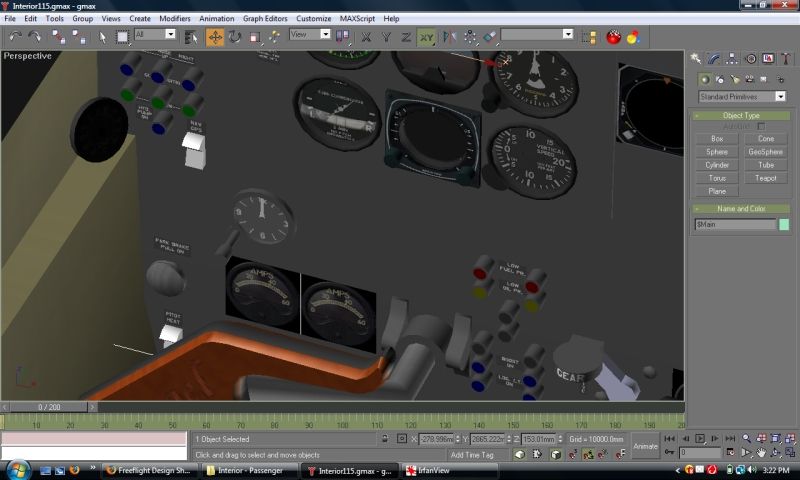The image size is (800, 480).
Task: Toggle the selection lock icon
Action: click(385, 439)
